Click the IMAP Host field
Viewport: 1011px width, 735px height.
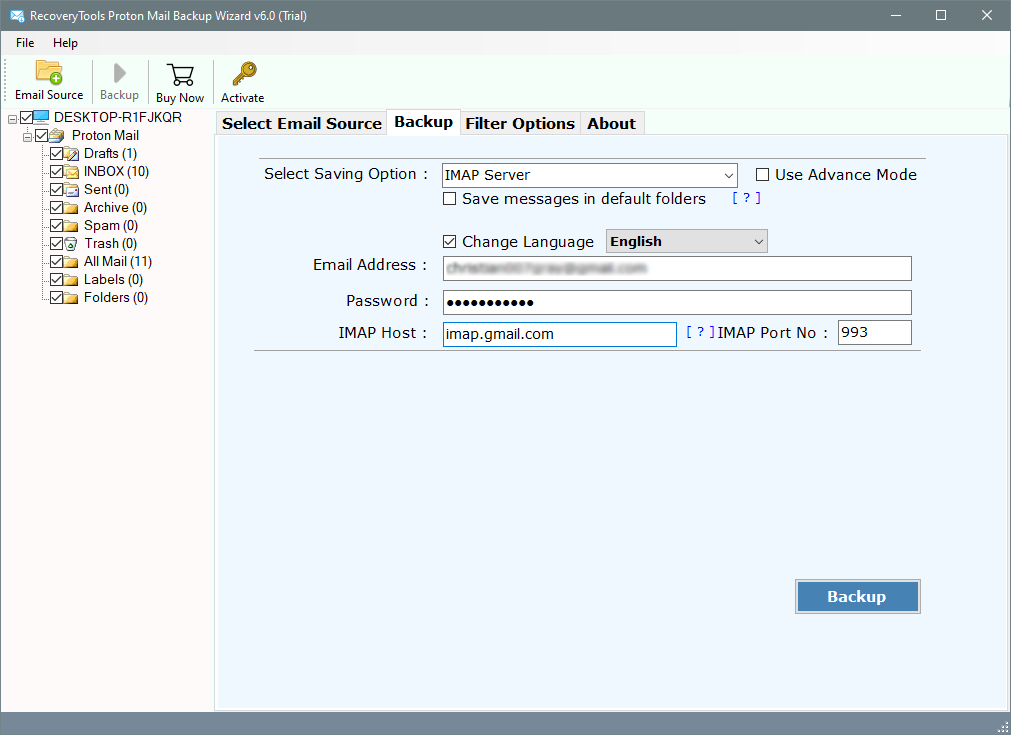pyautogui.click(x=559, y=334)
